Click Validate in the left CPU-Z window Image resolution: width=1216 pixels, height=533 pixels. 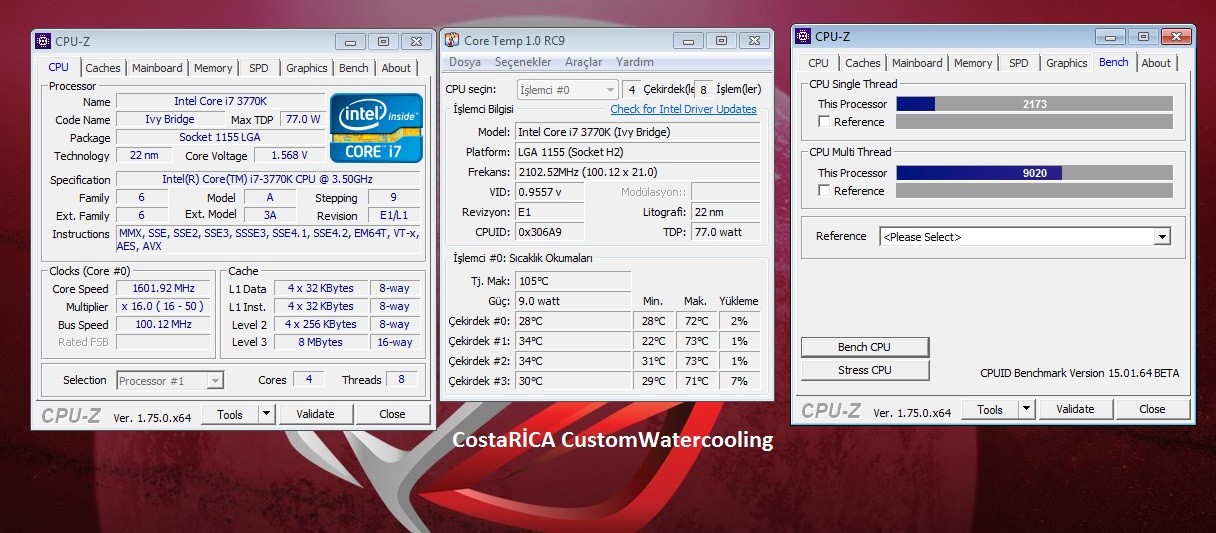point(315,414)
